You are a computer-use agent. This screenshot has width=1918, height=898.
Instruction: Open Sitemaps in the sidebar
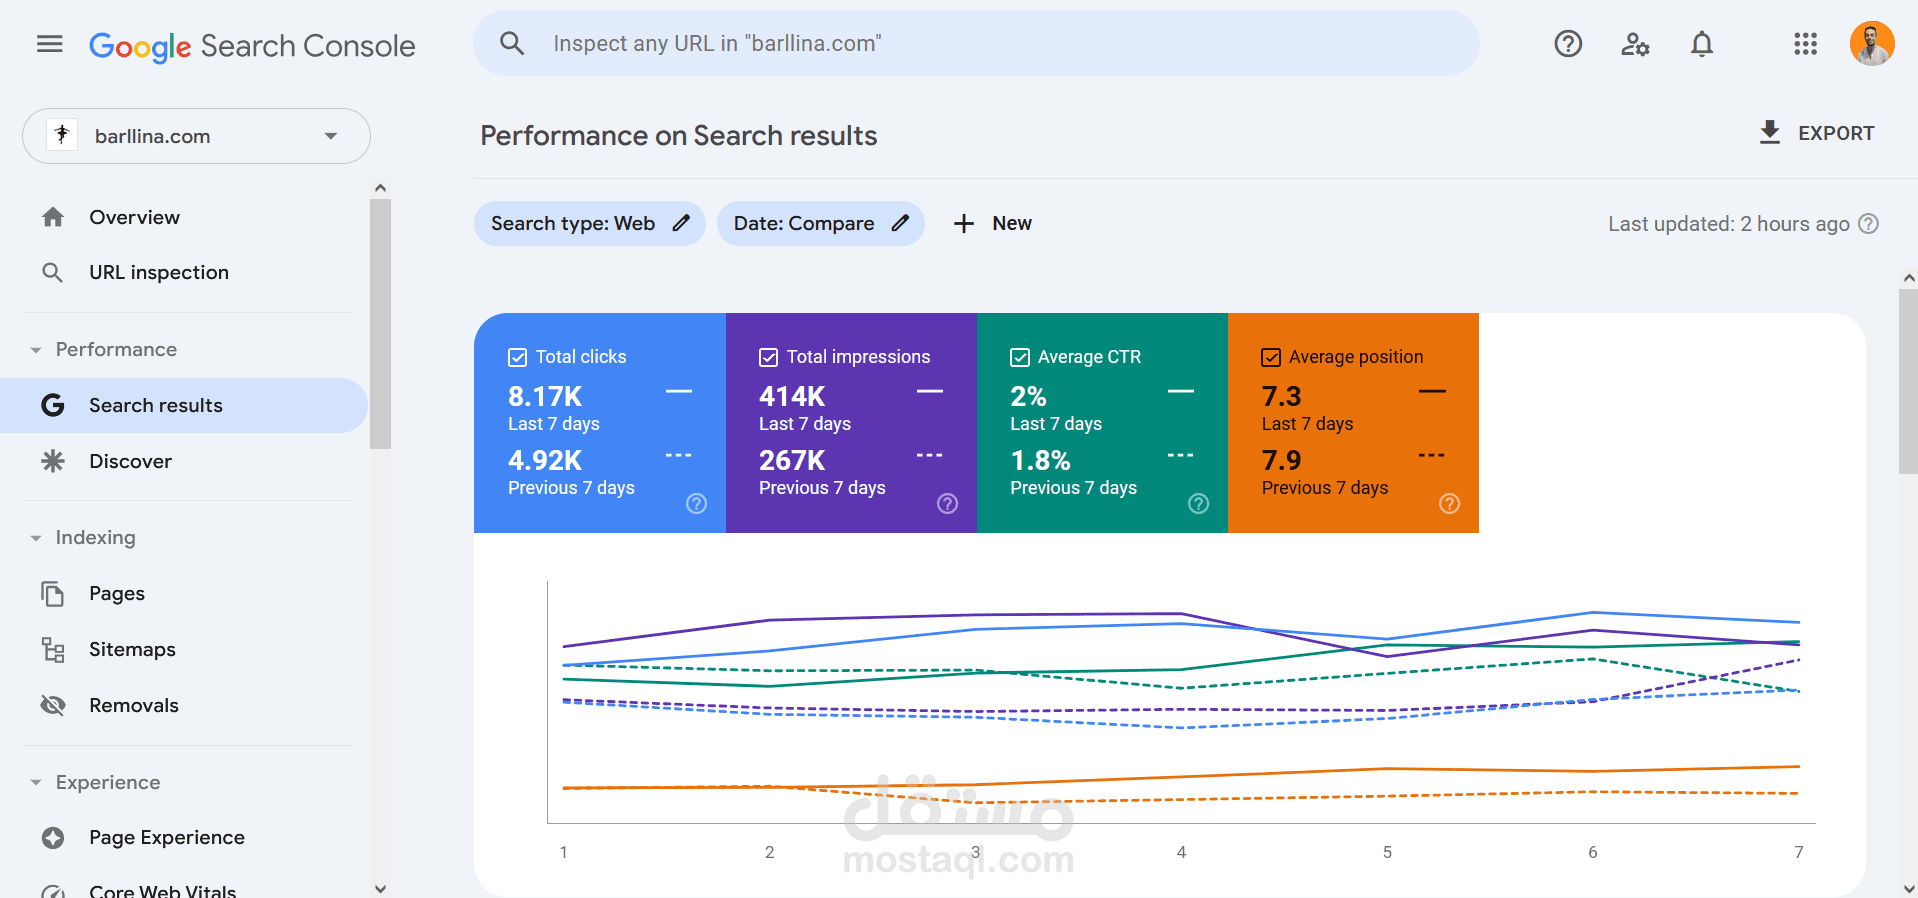tap(184, 649)
